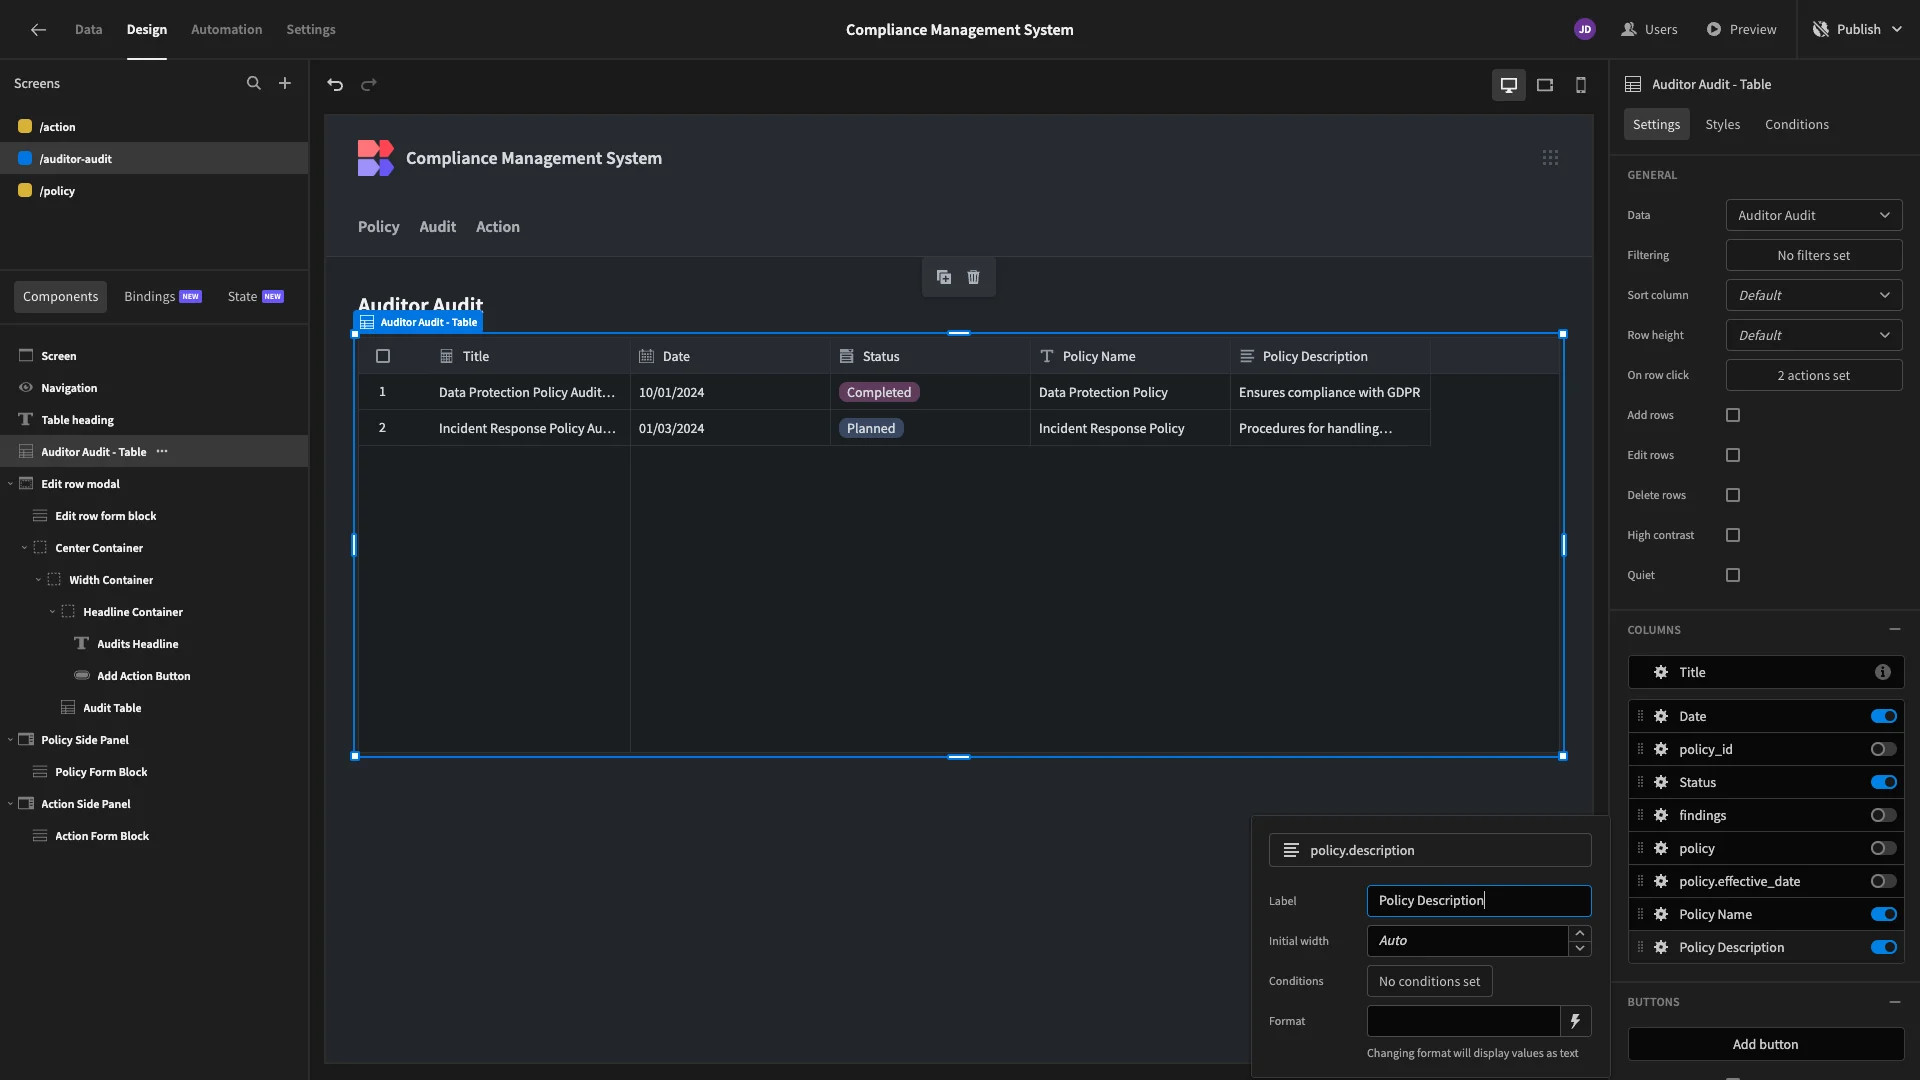Open JD user avatar
This screenshot has height=1080, width=1920.
pyautogui.click(x=1585, y=30)
